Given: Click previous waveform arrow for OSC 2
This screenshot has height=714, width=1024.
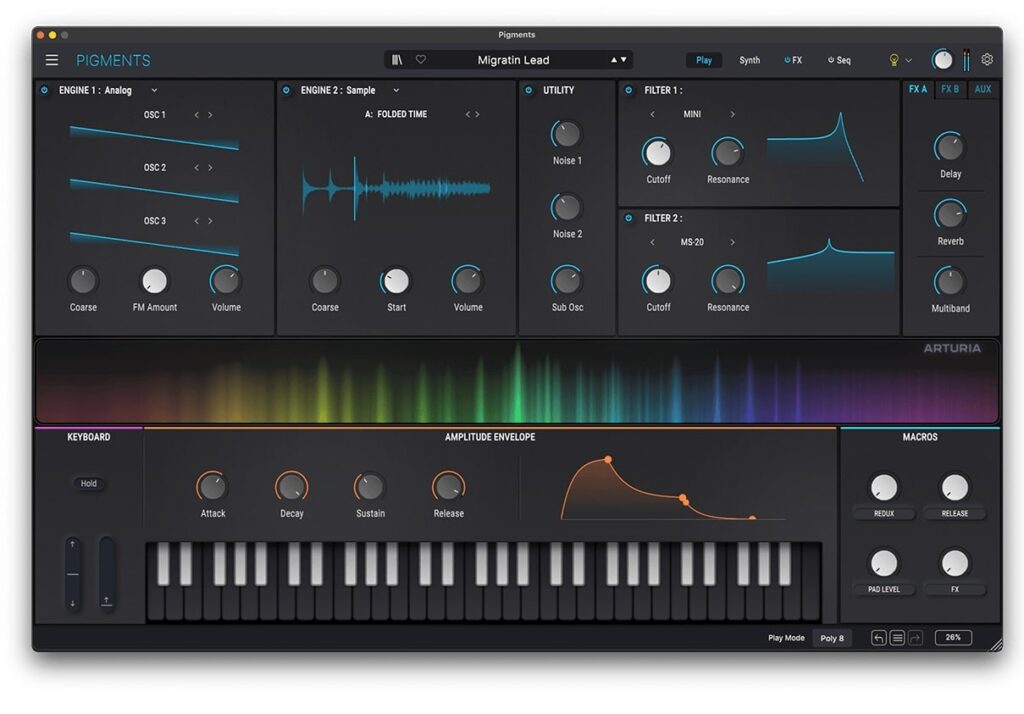Looking at the screenshot, I should pos(197,168).
